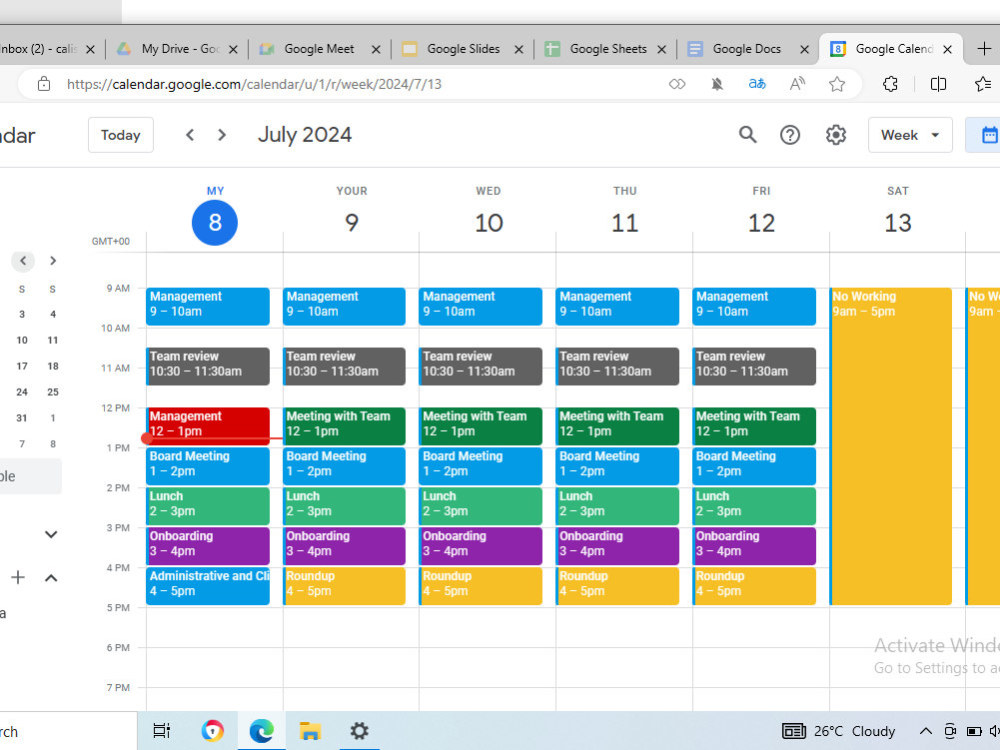Select date 24 in mini calendar
Image resolution: width=1000 pixels, height=750 pixels.
click(x=22, y=392)
